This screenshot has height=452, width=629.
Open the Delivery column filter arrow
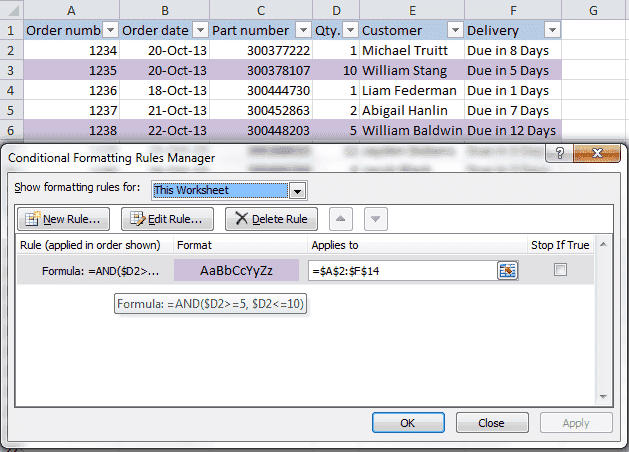coord(549,30)
